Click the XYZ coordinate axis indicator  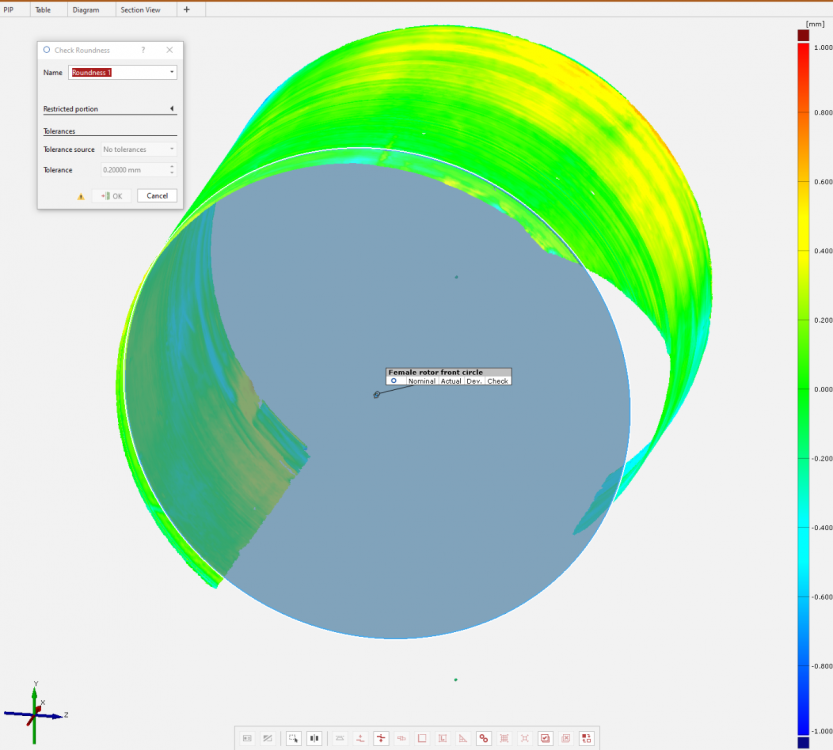click(x=35, y=713)
